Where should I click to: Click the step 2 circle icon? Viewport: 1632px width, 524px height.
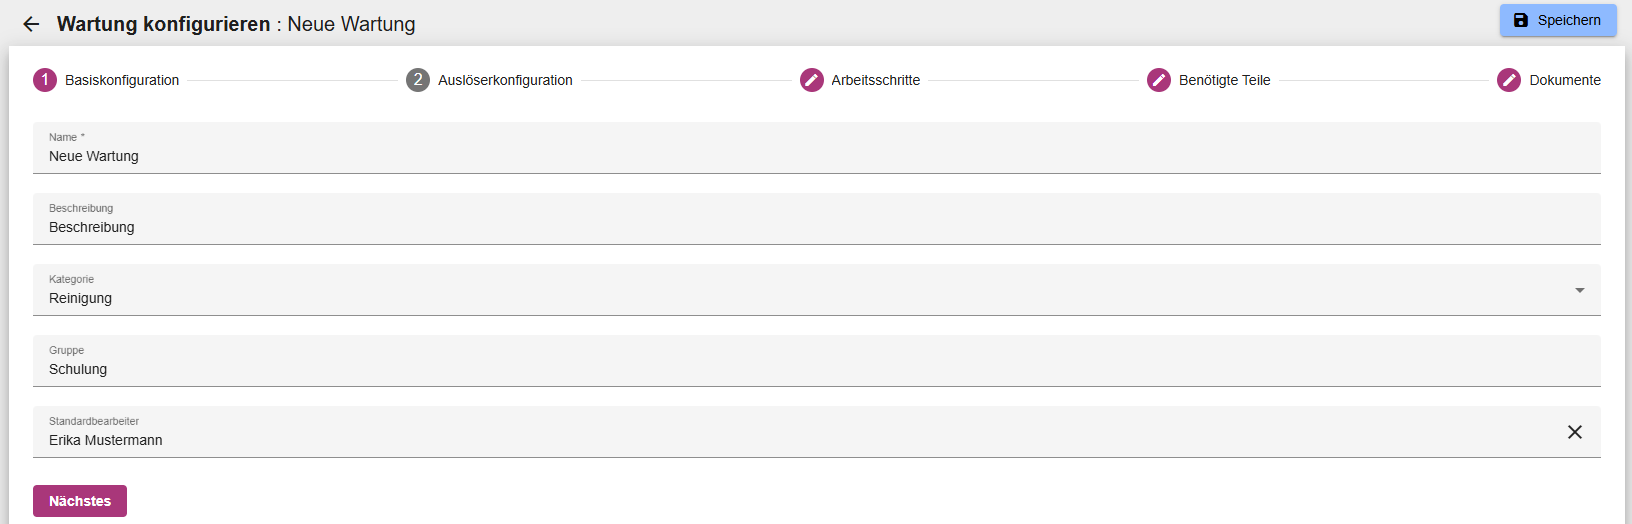[x=418, y=80]
